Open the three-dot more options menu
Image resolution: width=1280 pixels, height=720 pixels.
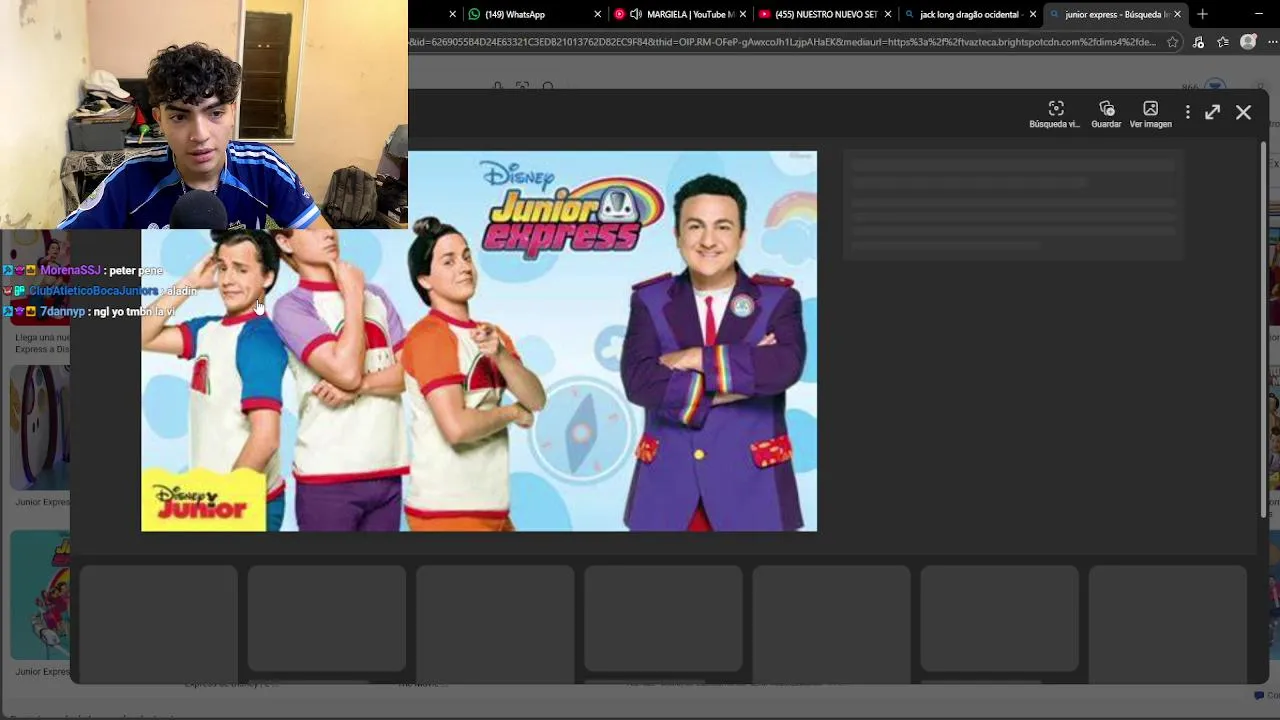click(1187, 113)
